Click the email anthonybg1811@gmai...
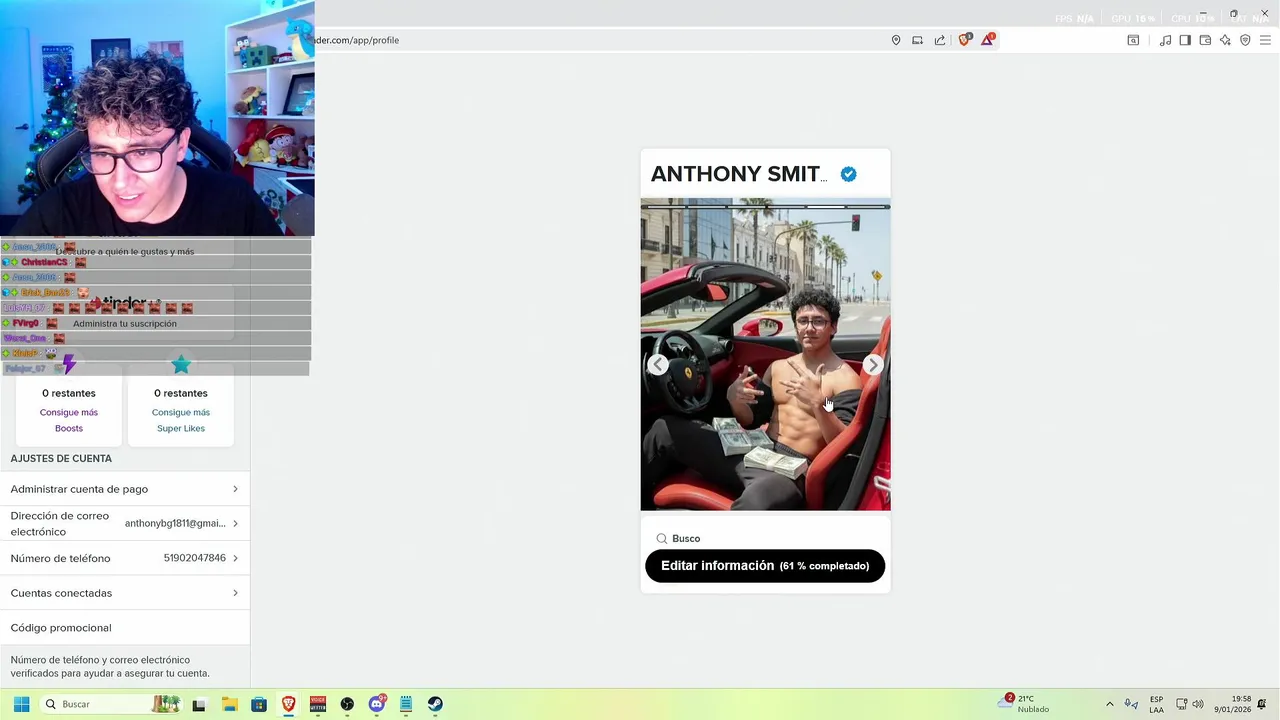This screenshot has width=1280, height=720. (x=175, y=524)
